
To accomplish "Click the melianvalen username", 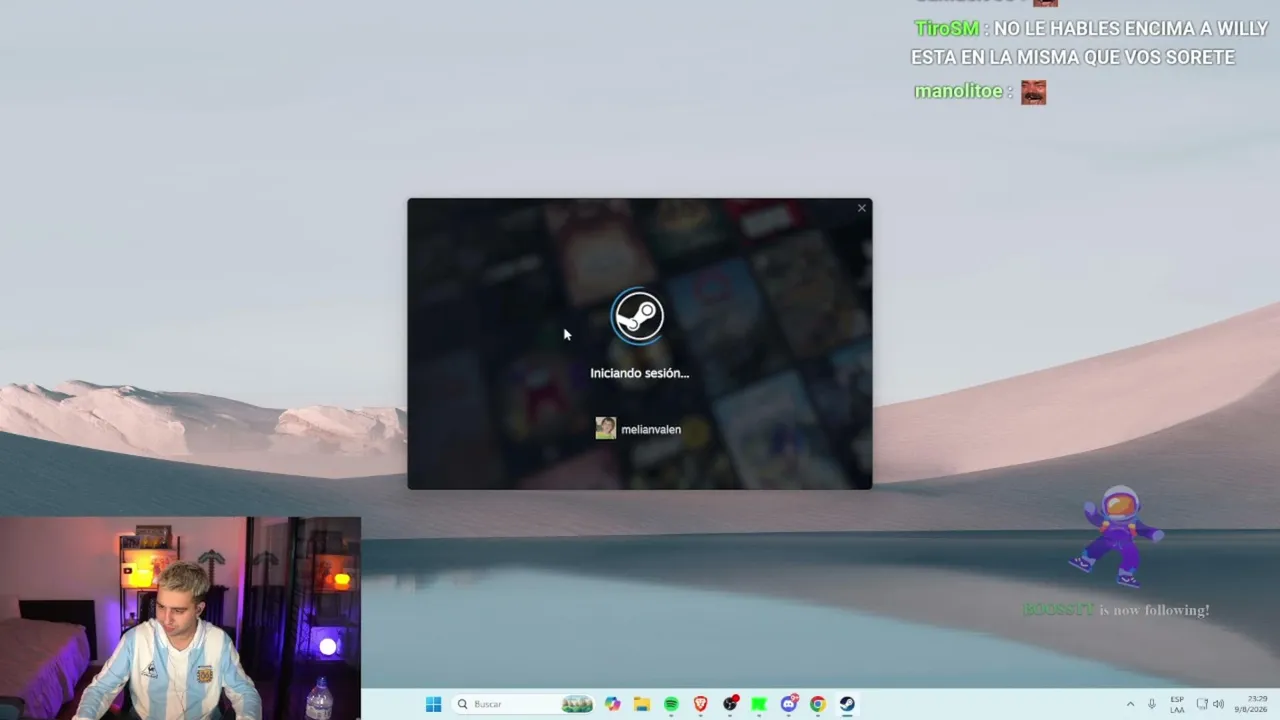I will pyautogui.click(x=651, y=430).
